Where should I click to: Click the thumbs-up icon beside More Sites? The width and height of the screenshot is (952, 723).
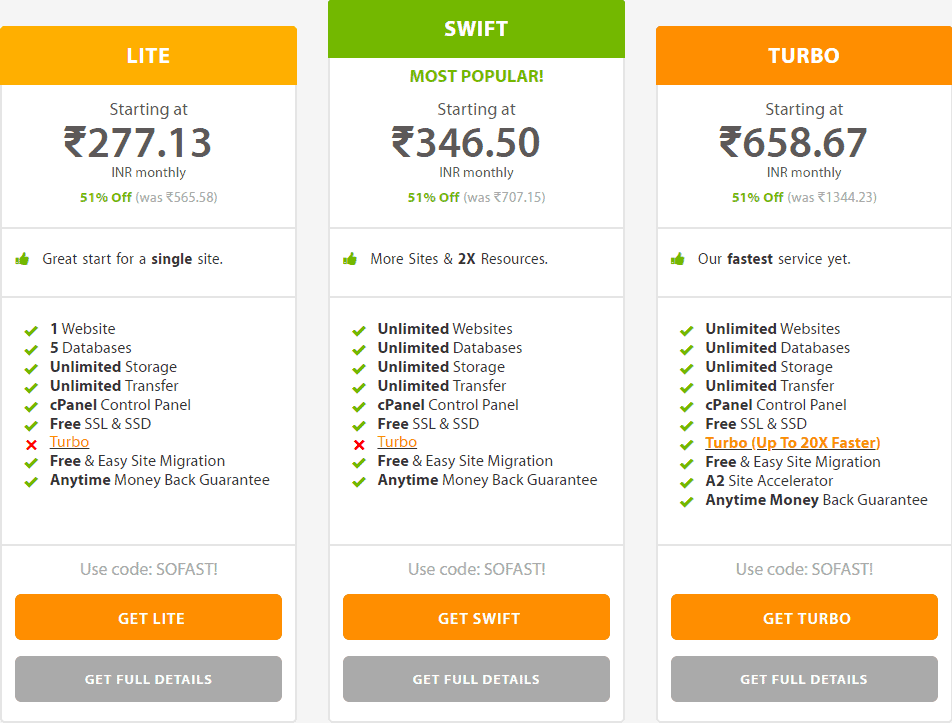coord(350,259)
